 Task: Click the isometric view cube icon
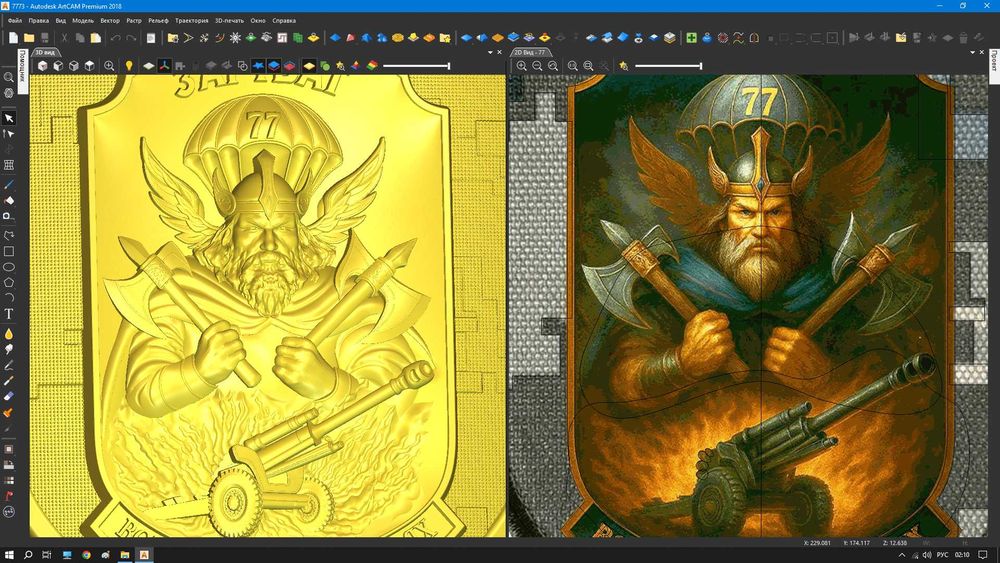[42, 66]
